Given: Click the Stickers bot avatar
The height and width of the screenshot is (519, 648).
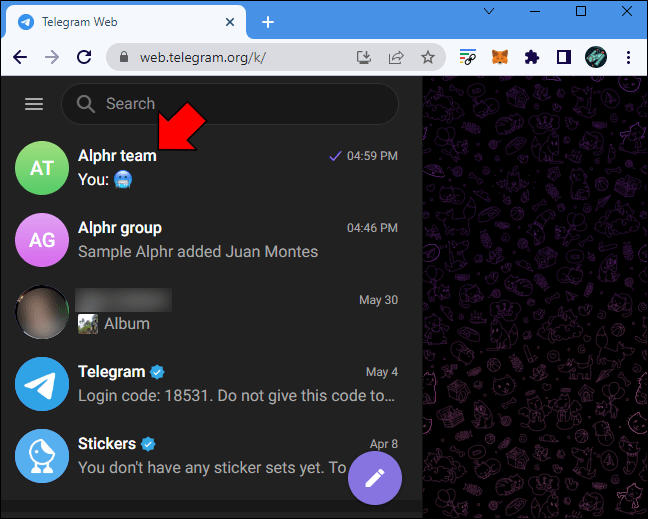Looking at the screenshot, I should [42, 456].
